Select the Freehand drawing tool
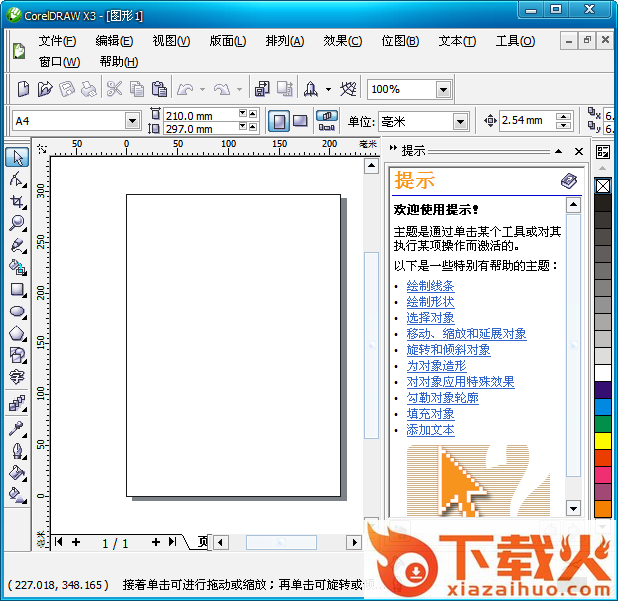This screenshot has width=618, height=601. tap(17, 246)
